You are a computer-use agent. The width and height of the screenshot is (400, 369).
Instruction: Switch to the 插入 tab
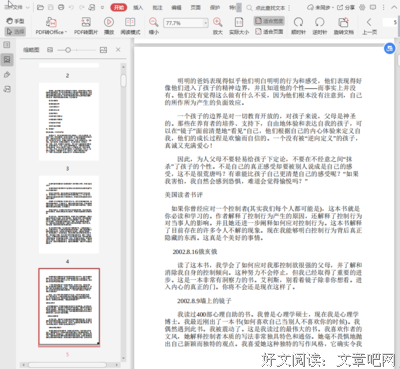coord(138,7)
